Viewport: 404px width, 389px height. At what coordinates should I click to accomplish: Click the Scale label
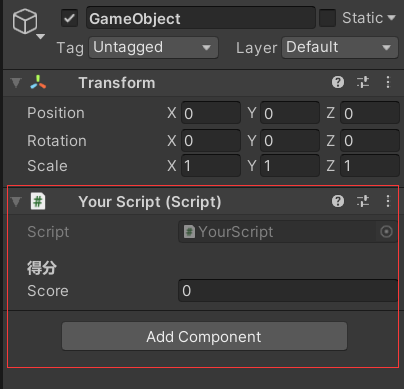tap(47, 166)
